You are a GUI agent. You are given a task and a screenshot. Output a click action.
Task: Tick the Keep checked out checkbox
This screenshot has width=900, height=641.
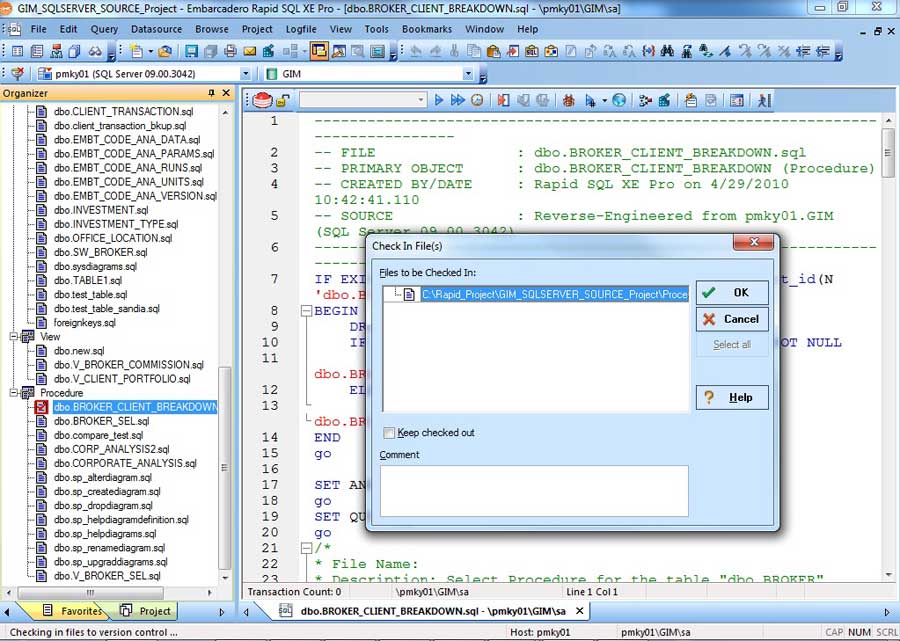click(x=389, y=433)
